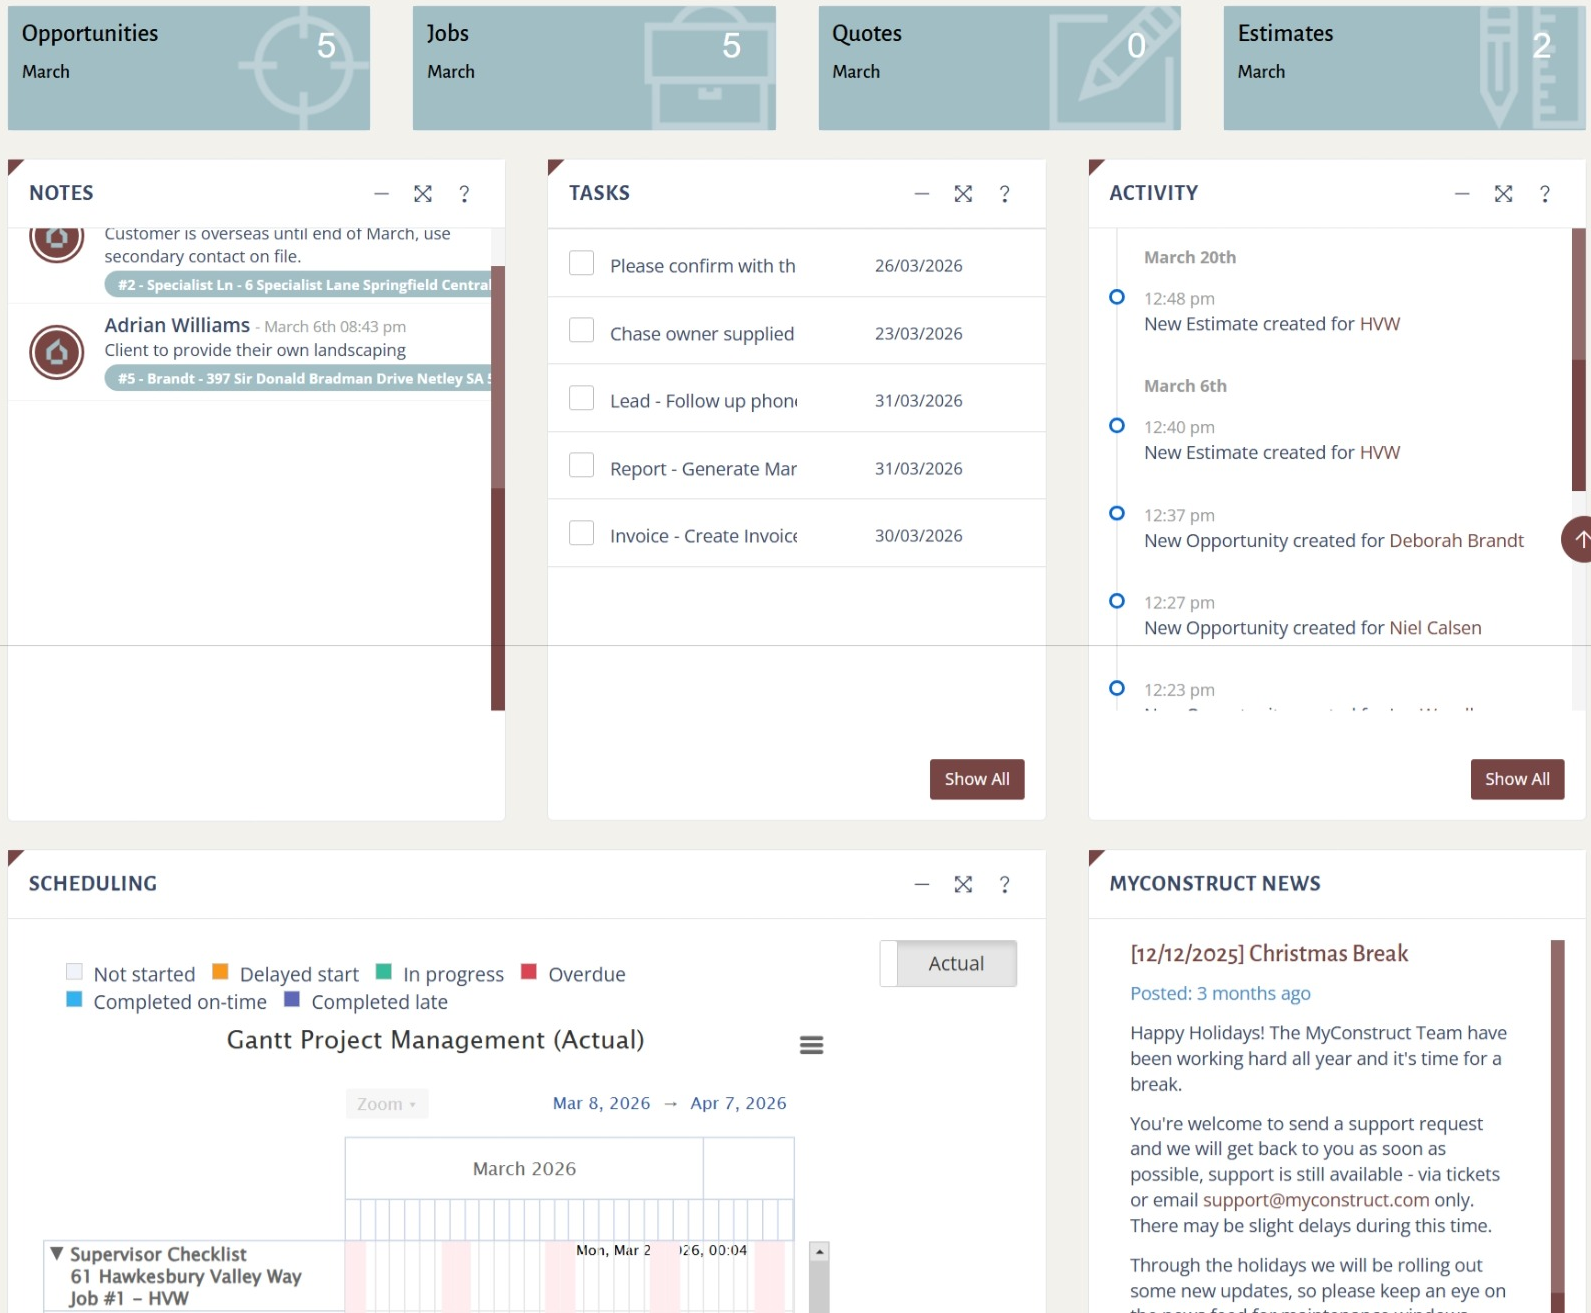Click Adrian Williams' avatar icon in Notes

point(57,352)
